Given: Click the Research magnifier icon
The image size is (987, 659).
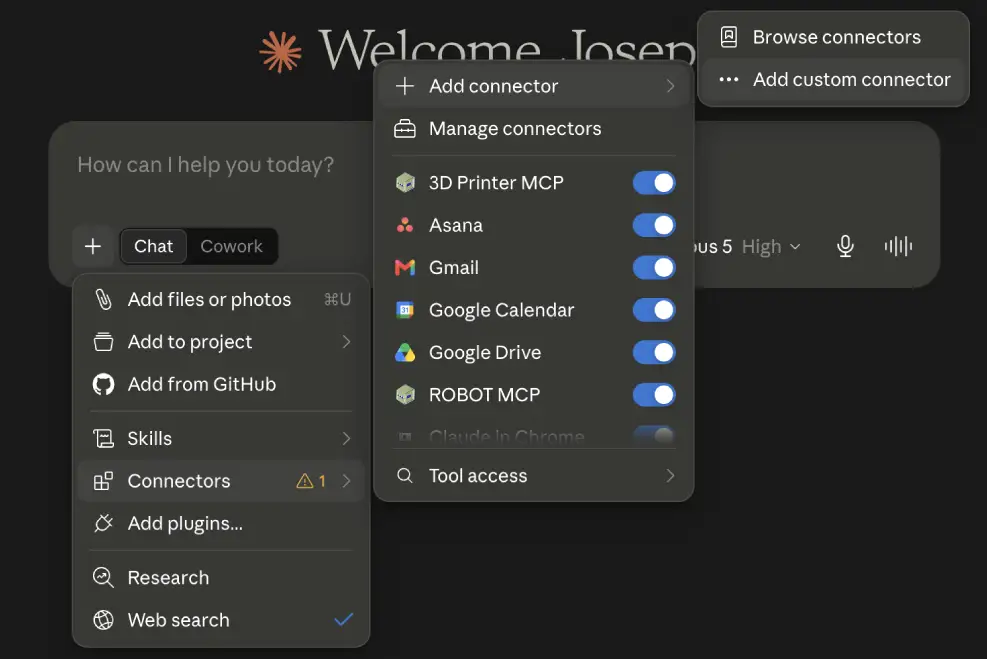Looking at the screenshot, I should click(x=103, y=577).
